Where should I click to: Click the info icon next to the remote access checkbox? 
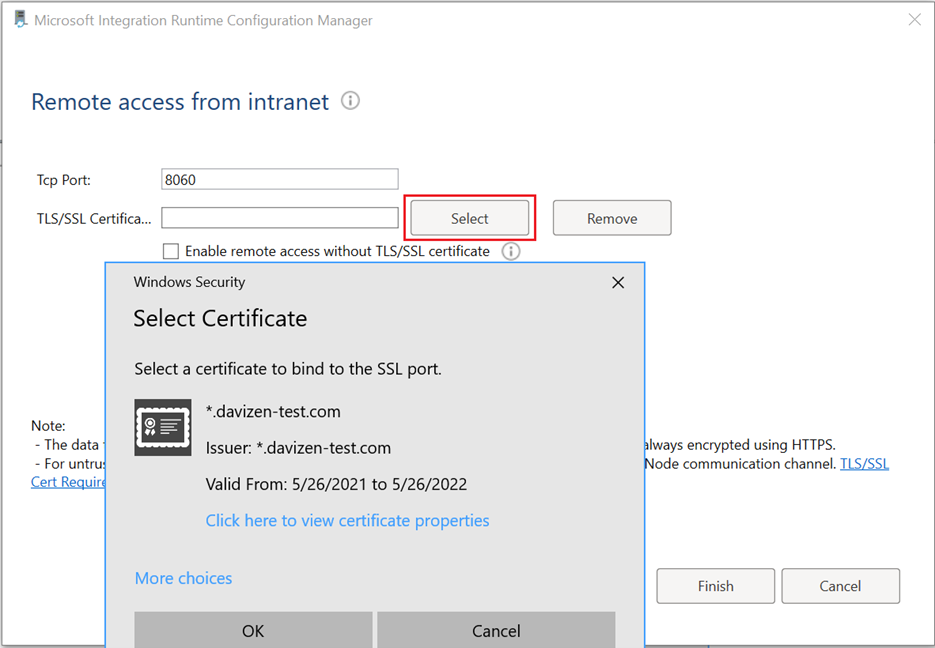point(510,251)
